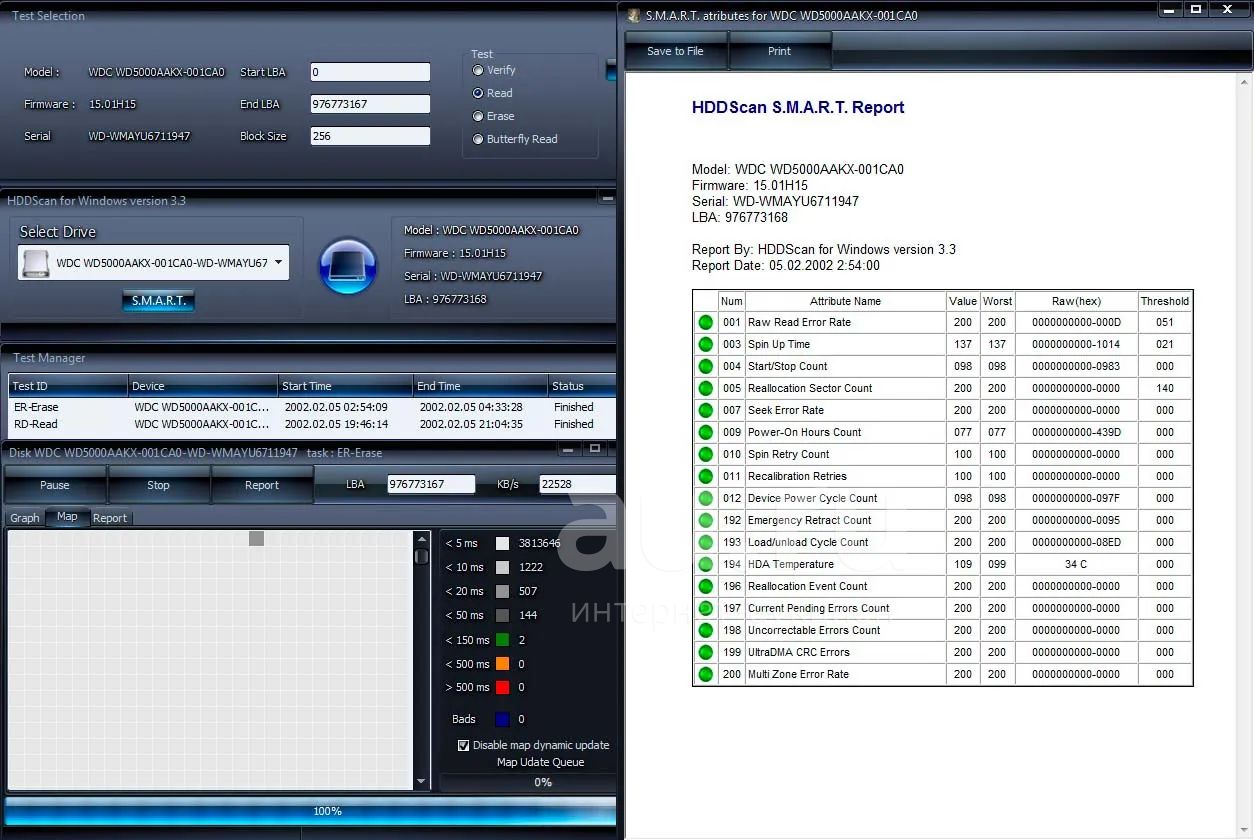1254x840 pixels.
Task: Click green status icon for Load/unload Cycle Count
Action: [x=705, y=542]
